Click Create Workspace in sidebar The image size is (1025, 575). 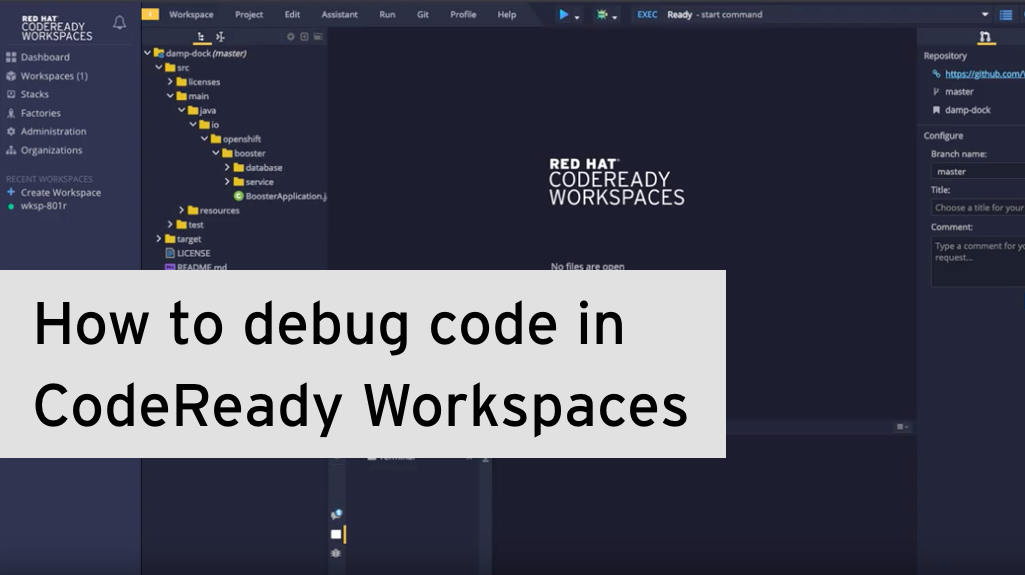pyautogui.click(x=60, y=192)
